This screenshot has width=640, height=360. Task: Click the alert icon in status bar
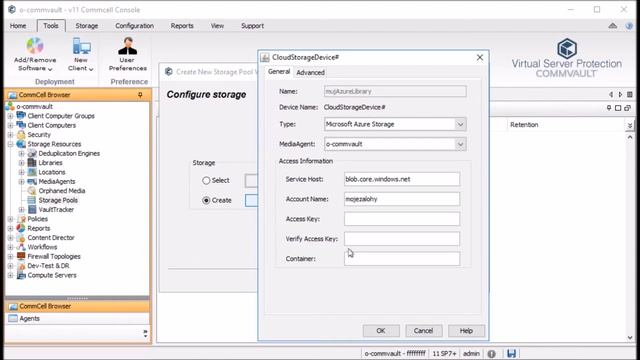click(491, 354)
